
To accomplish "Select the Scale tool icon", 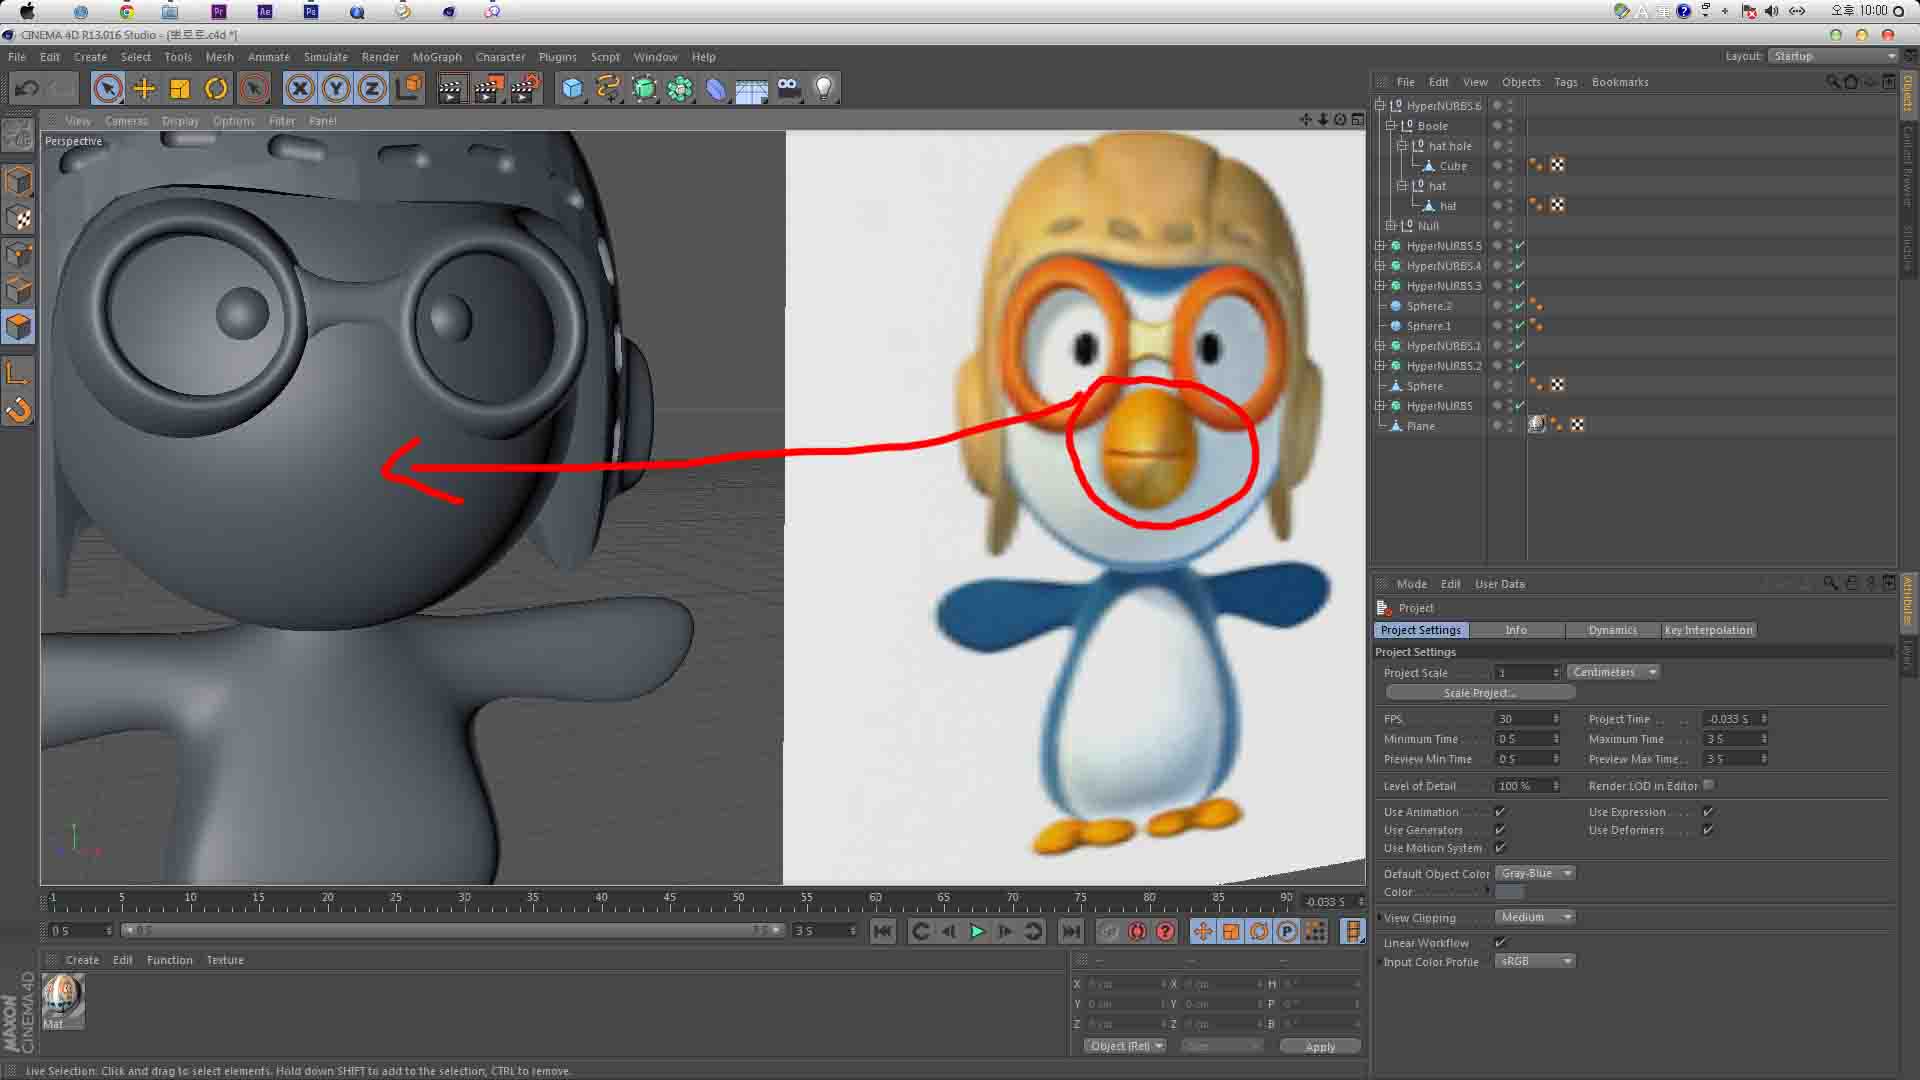I will pos(181,88).
